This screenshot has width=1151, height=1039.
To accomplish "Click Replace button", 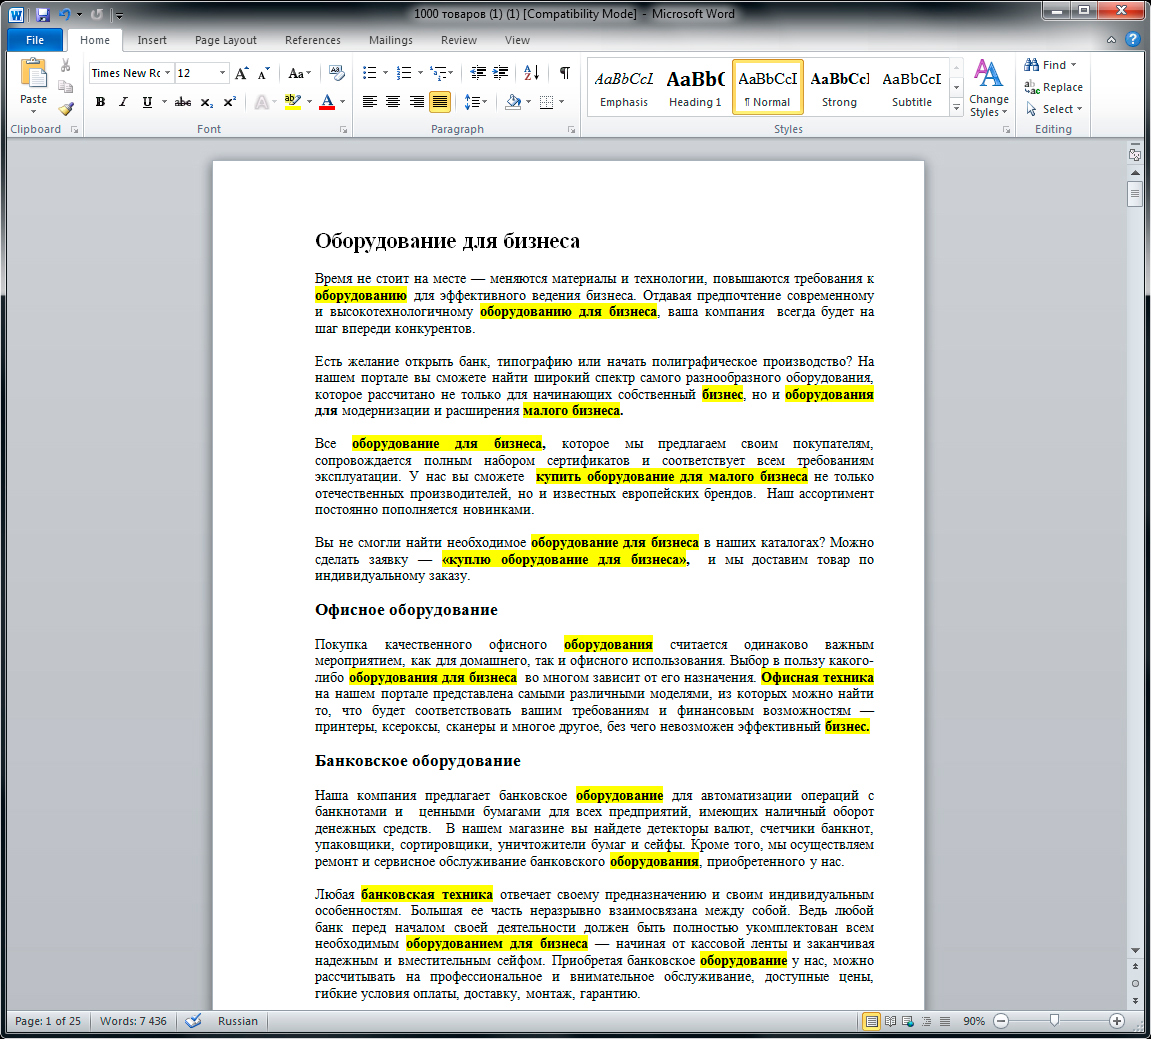I will 1053,87.
